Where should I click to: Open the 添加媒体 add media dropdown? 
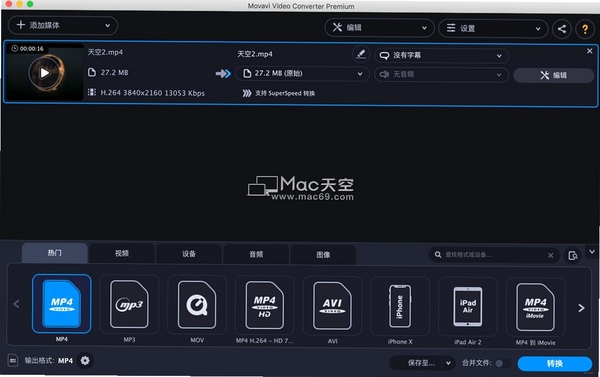[63, 26]
